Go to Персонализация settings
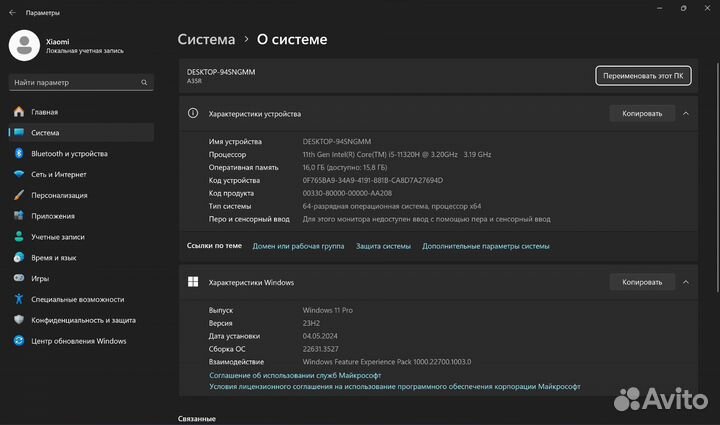720x425 pixels. 81,195
